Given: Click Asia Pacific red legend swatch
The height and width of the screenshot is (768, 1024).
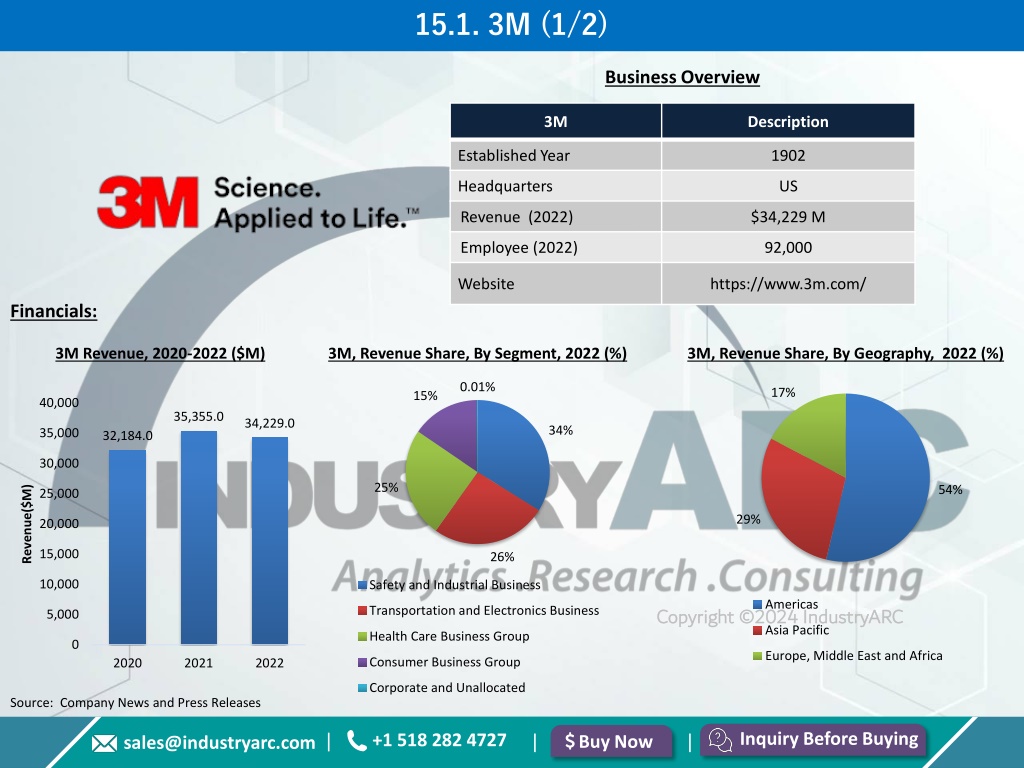Looking at the screenshot, I should [758, 630].
